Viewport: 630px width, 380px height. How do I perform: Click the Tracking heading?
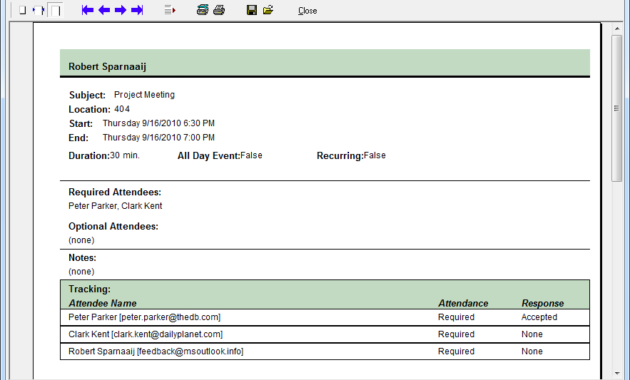point(89,289)
